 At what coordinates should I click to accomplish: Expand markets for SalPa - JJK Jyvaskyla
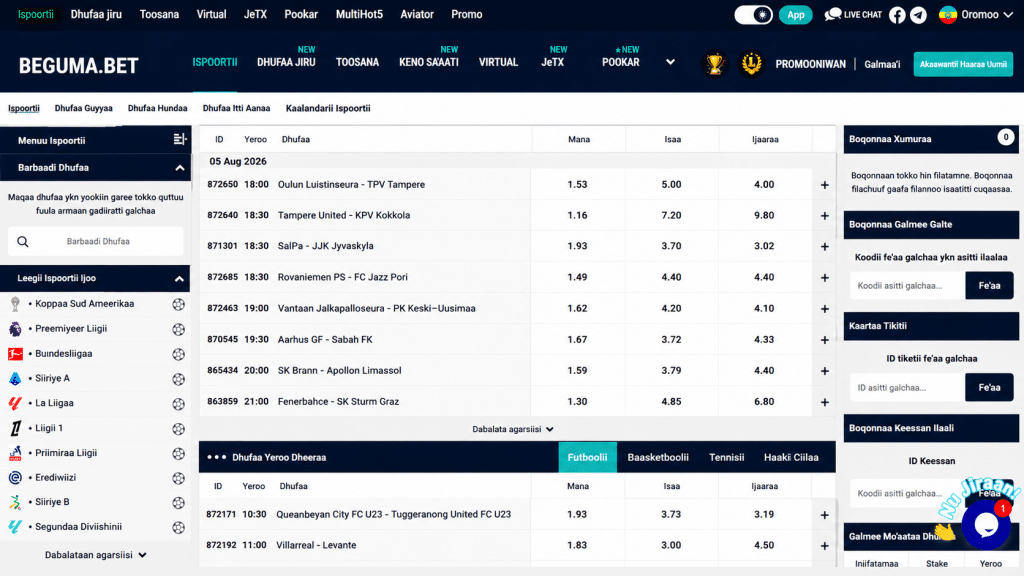pyautogui.click(x=824, y=247)
